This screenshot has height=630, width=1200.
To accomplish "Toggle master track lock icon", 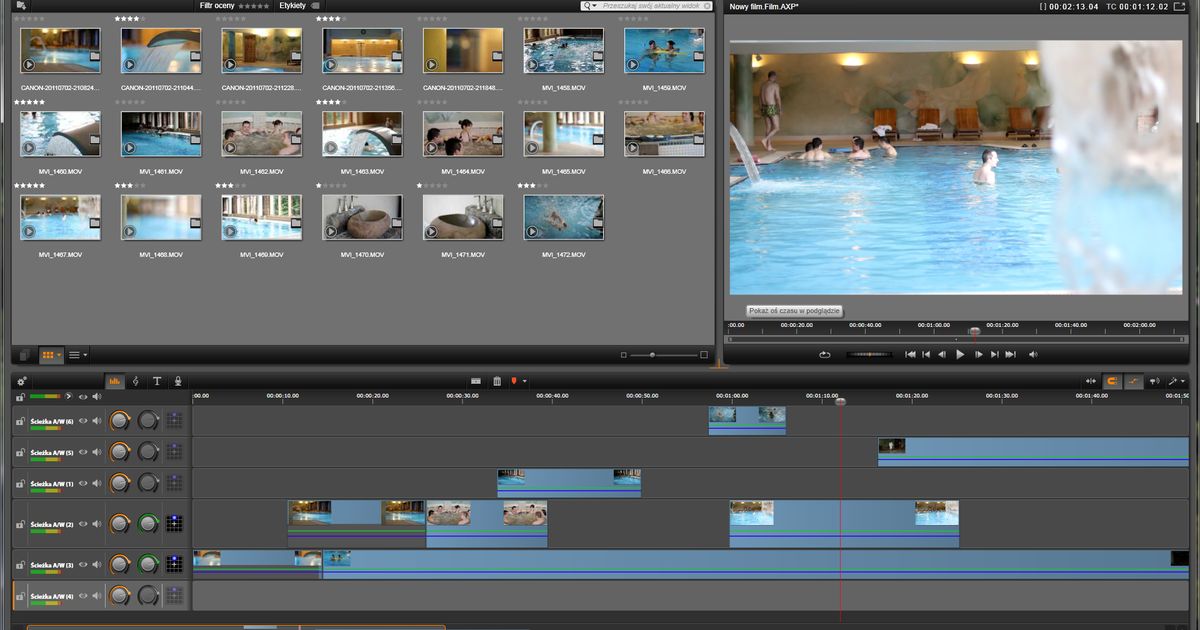I will coord(20,396).
